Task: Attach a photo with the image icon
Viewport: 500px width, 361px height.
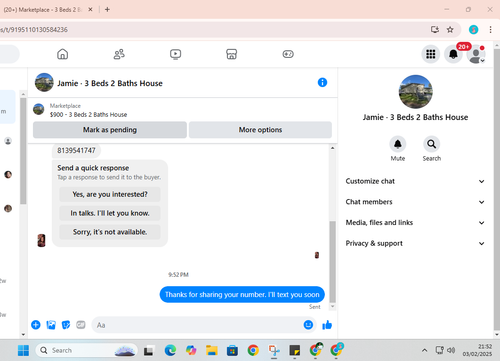Action: [51, 325]
